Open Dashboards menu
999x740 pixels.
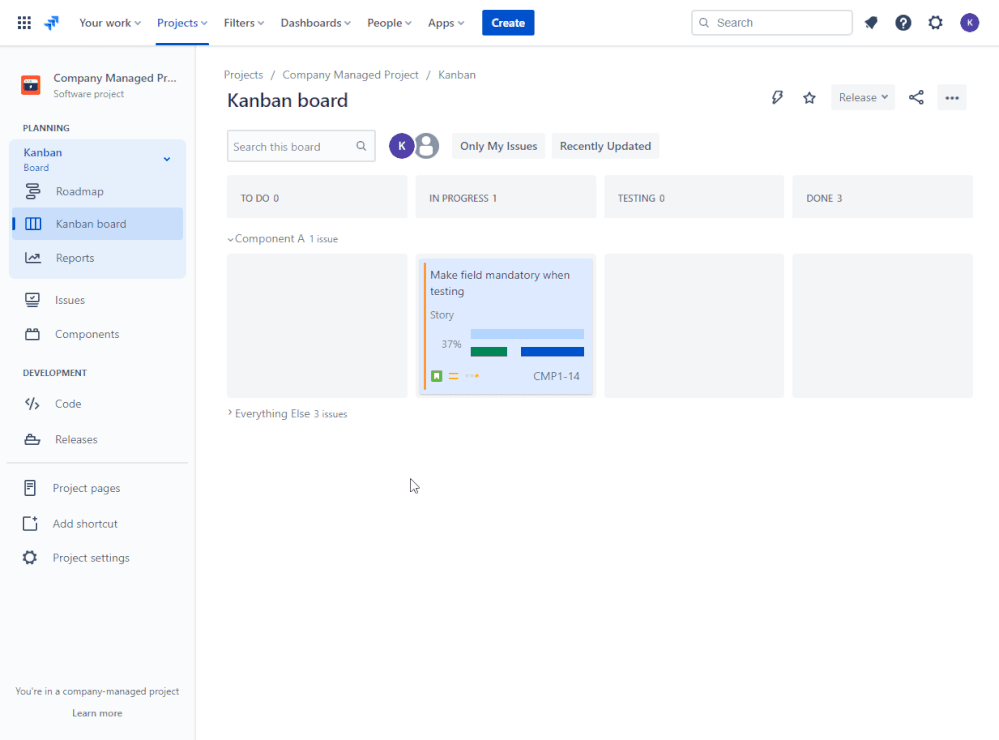click(315, 23)
